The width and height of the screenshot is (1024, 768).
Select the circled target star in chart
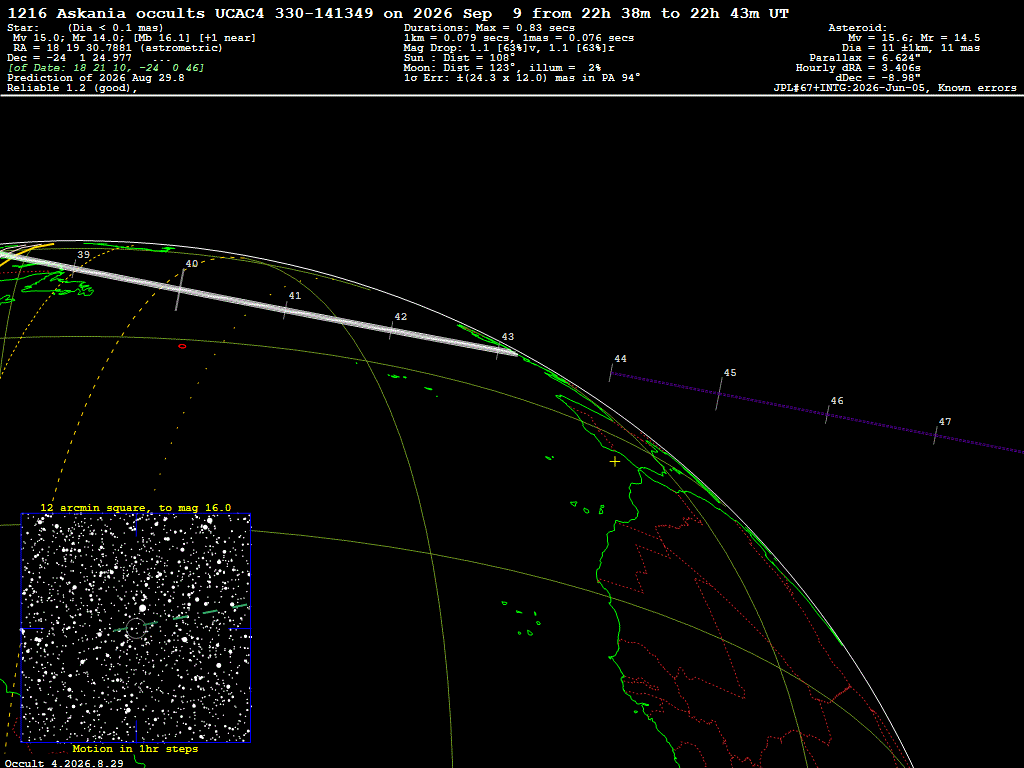tap(136, 628)
